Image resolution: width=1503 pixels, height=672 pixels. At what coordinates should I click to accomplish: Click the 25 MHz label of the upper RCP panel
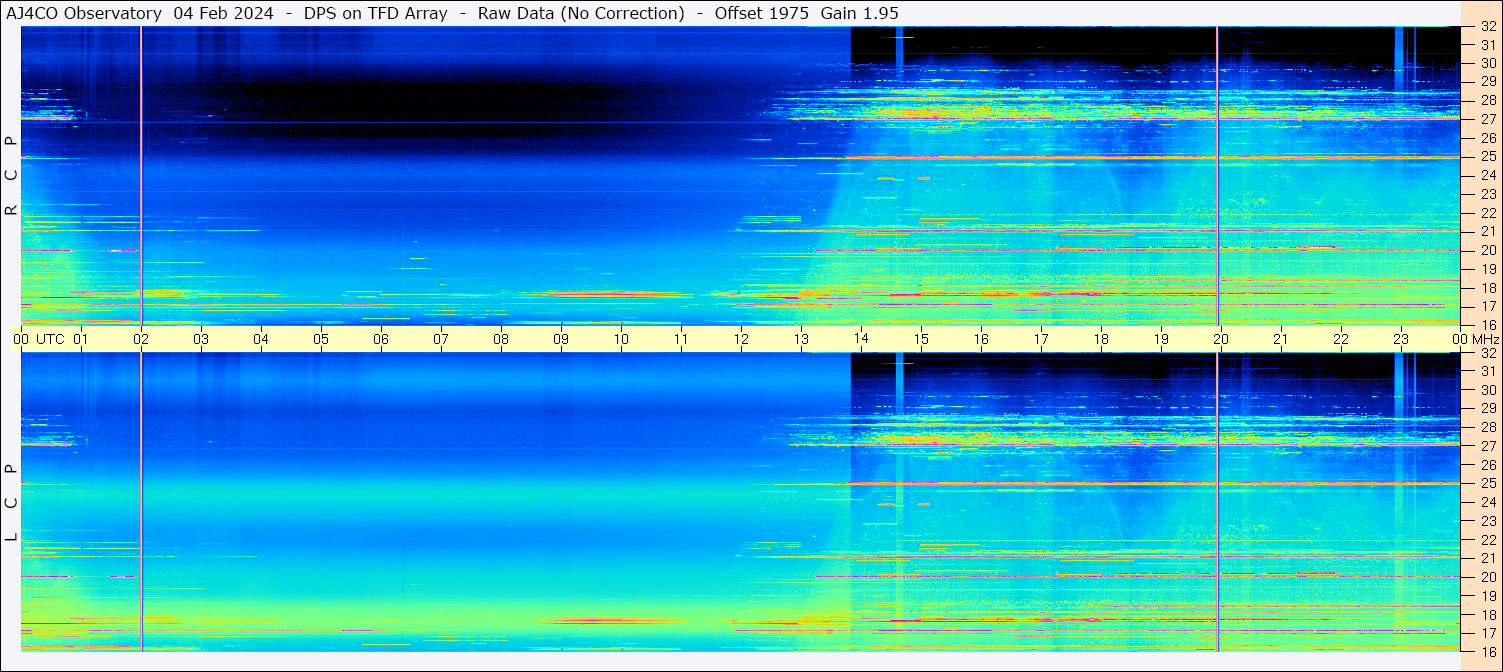pyautogui.click(x=1487, y=157)
